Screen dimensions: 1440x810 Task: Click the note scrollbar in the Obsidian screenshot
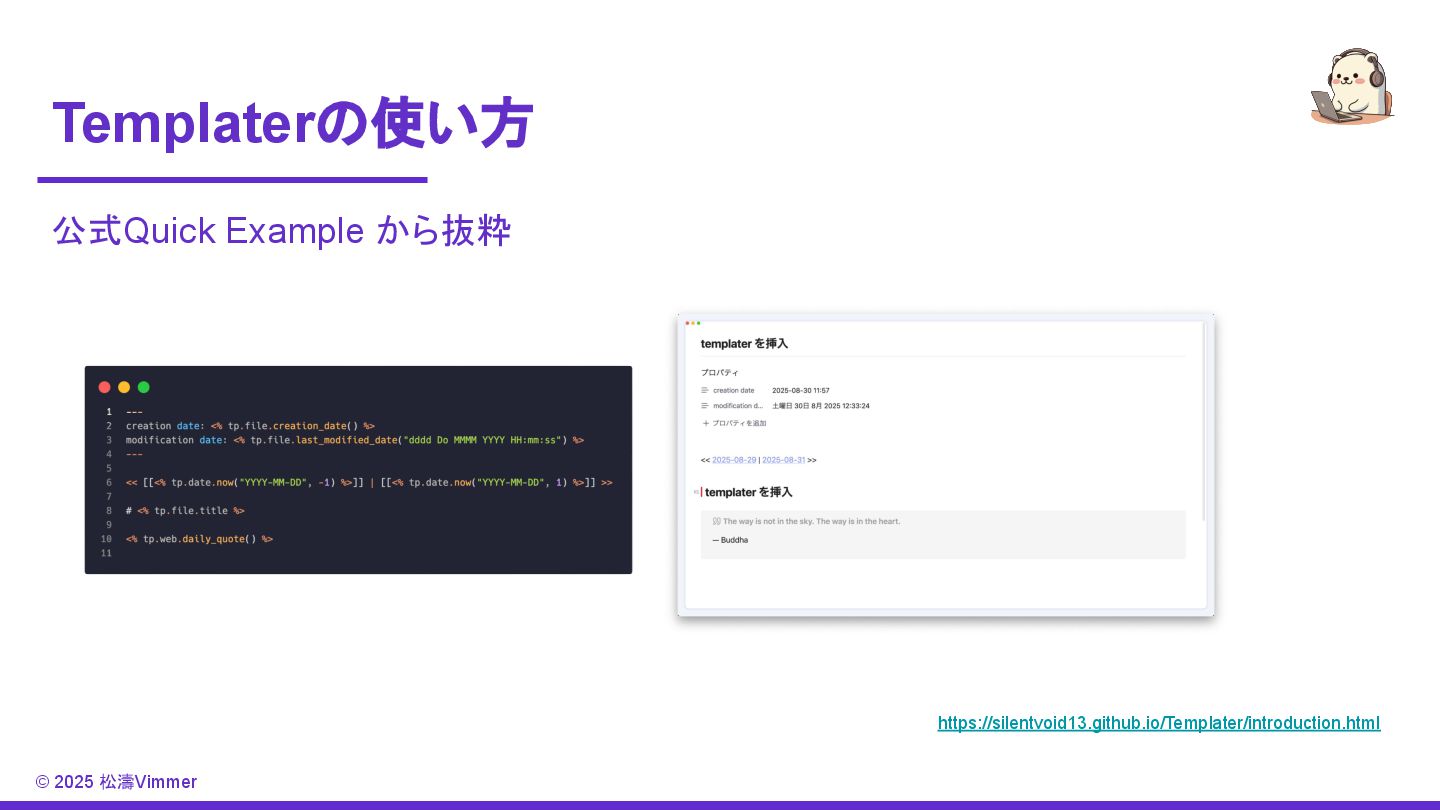pyautogui.click(x=1204, y=420)
